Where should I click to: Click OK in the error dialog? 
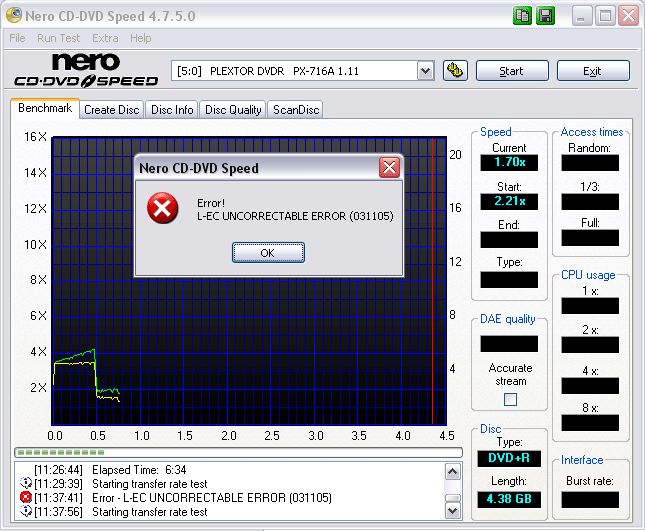[x=268, y=253]
